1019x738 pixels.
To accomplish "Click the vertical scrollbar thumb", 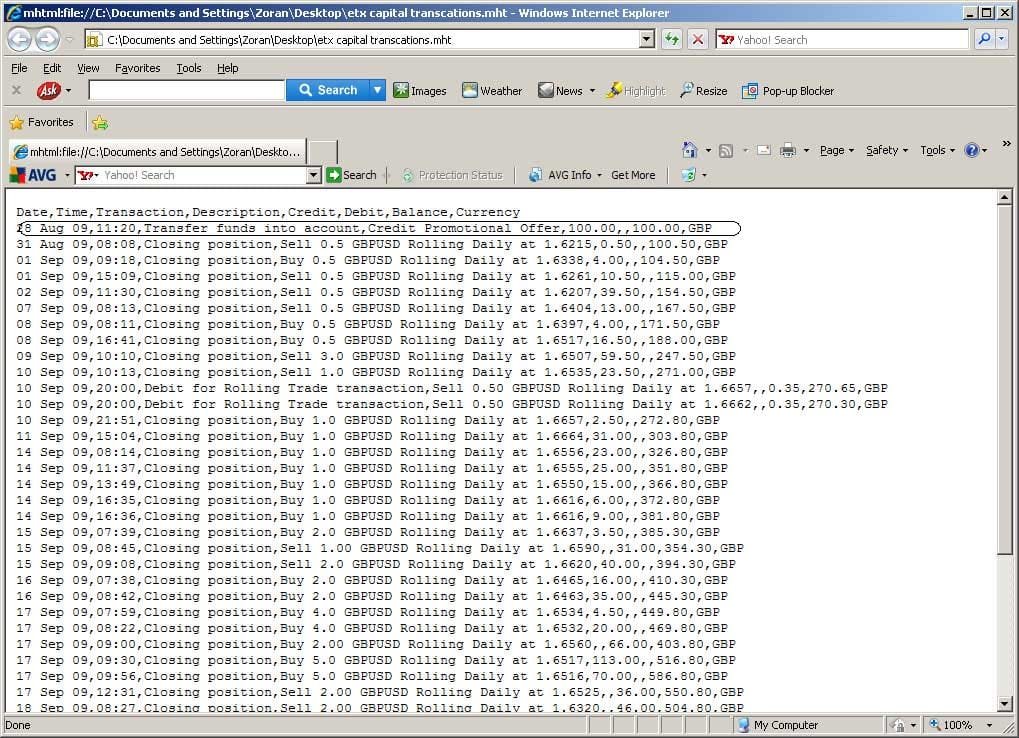I will [1005, 380].
